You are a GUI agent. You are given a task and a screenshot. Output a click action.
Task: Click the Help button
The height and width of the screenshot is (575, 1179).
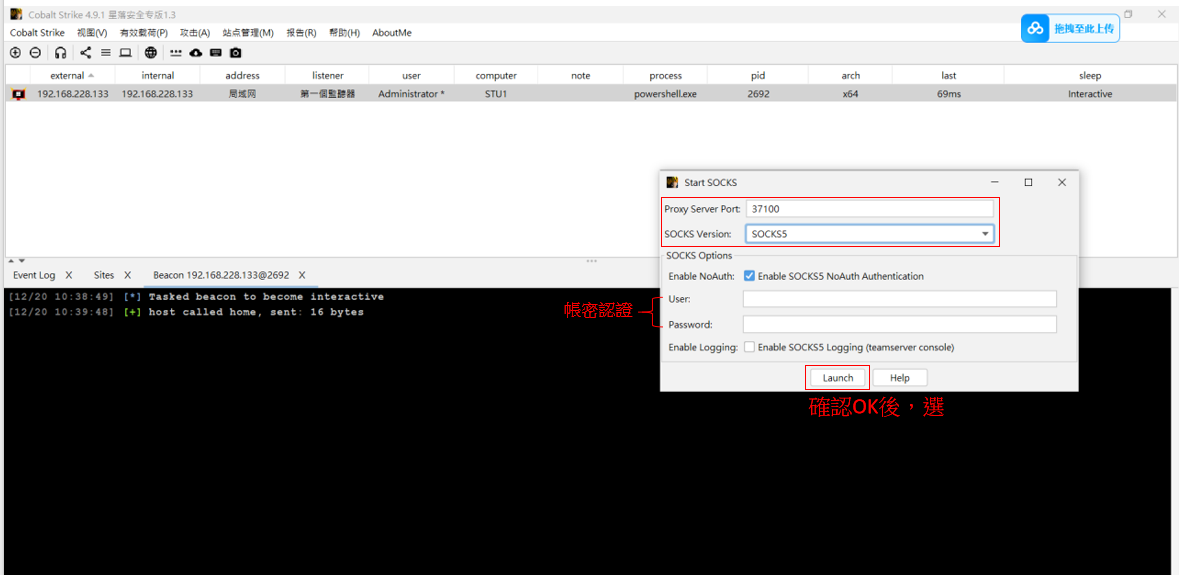pos(900,378)
